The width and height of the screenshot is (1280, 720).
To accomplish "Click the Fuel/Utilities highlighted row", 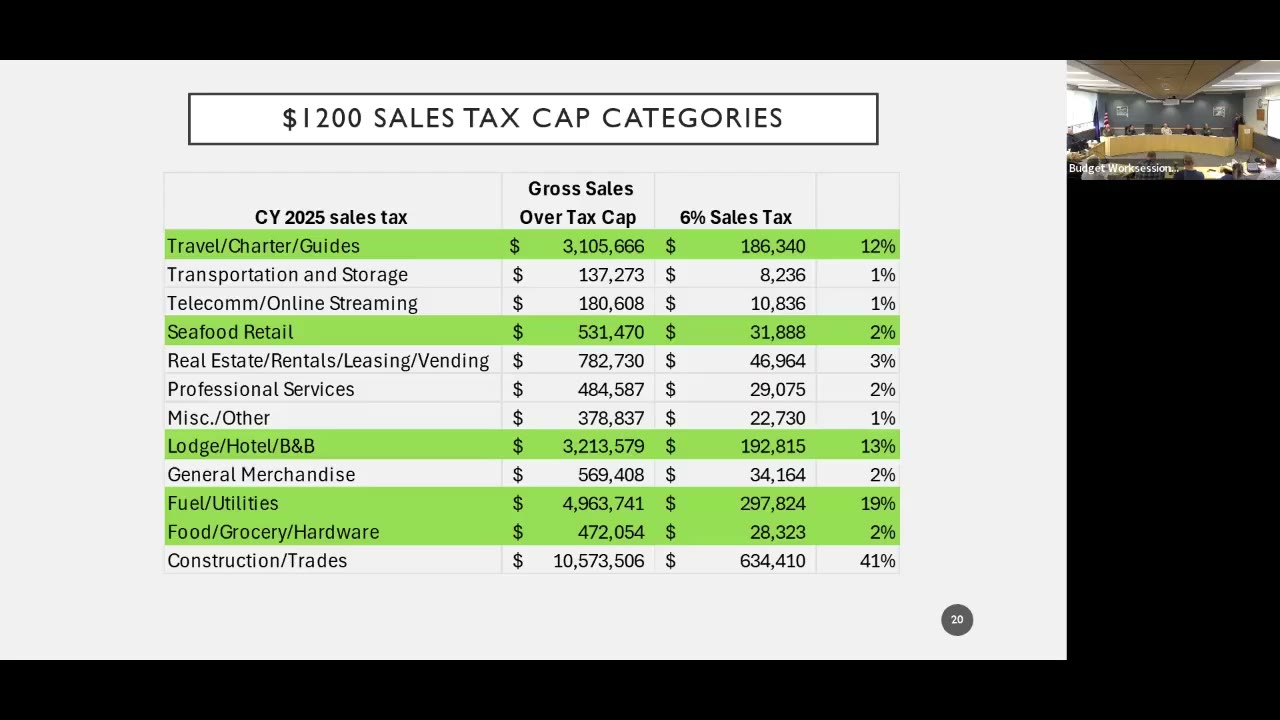I will [x=532, y=504].
